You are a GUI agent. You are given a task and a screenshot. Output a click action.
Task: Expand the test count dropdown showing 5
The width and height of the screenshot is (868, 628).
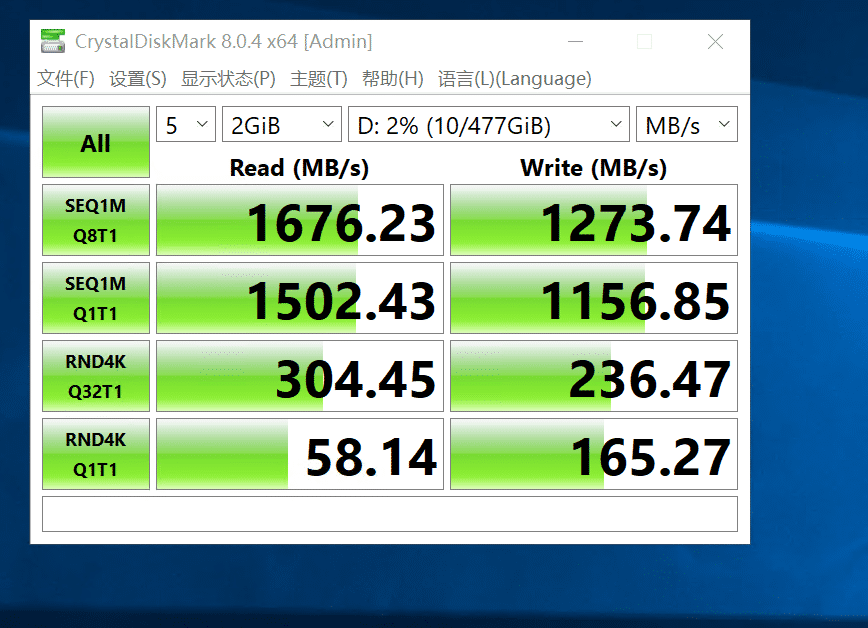(186, 125)
